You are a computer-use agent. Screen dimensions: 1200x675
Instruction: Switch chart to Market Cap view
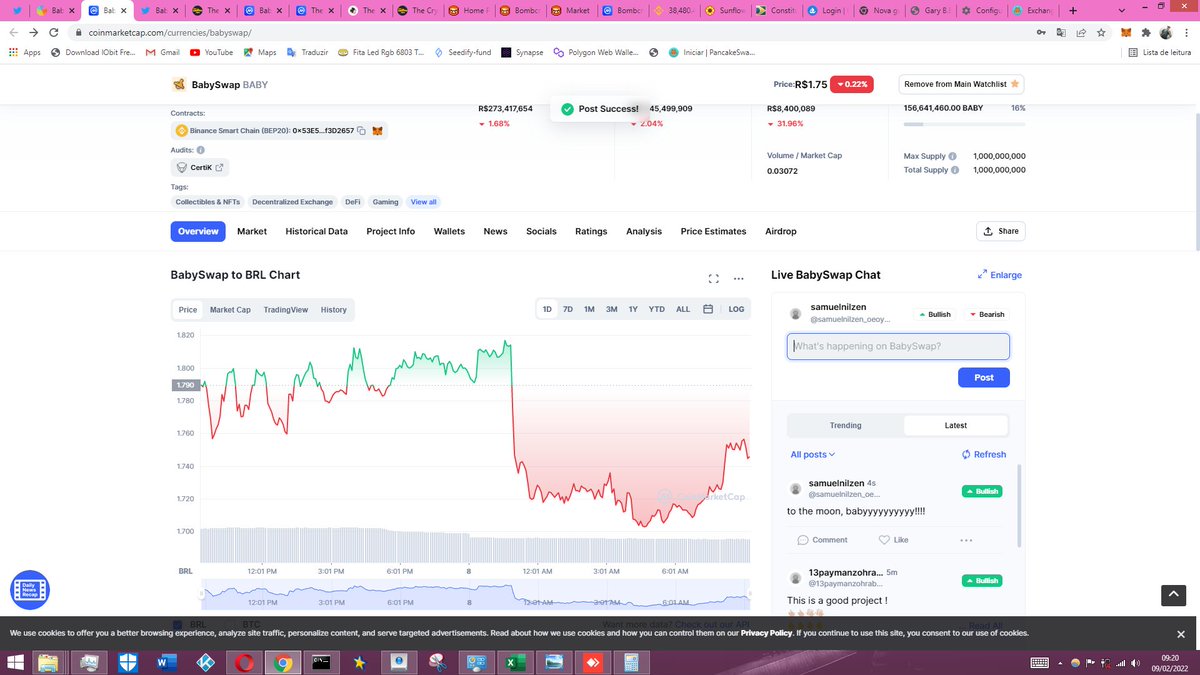230,310
